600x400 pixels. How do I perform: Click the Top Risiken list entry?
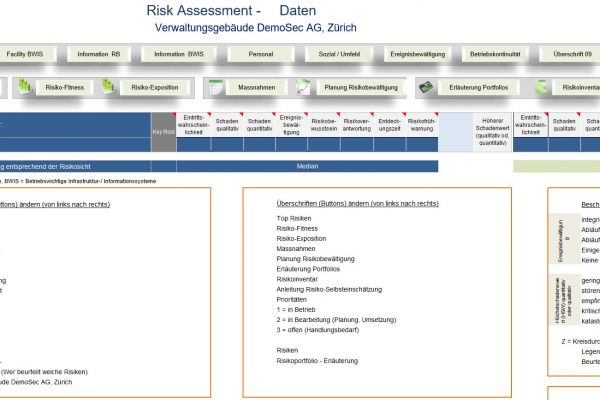(296, 217)
